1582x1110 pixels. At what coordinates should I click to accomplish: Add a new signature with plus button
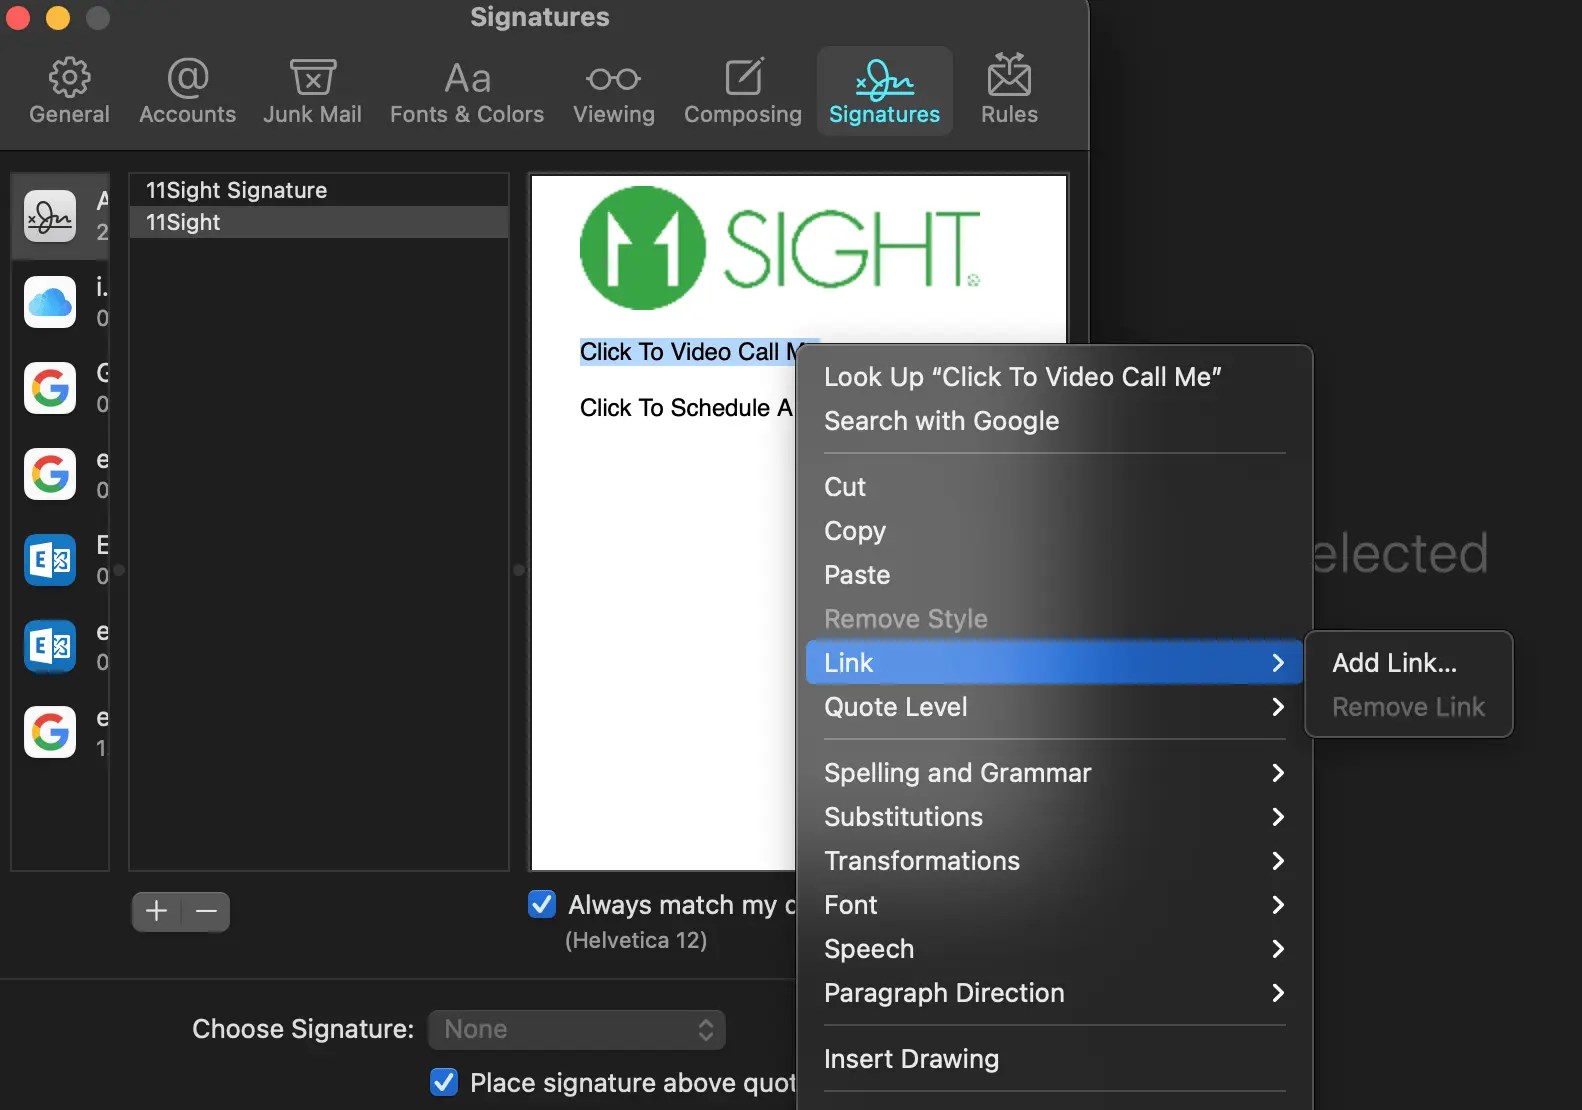(156, 911)
